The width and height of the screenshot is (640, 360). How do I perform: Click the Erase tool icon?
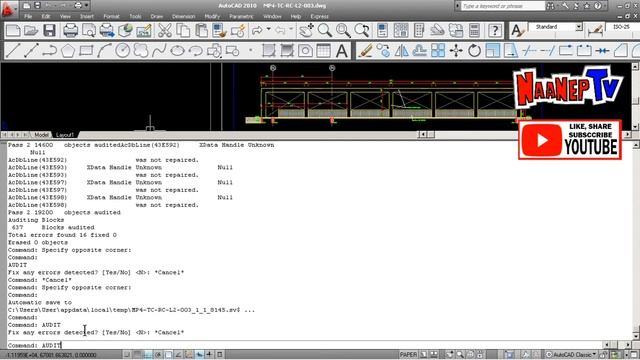coord(365,51)
